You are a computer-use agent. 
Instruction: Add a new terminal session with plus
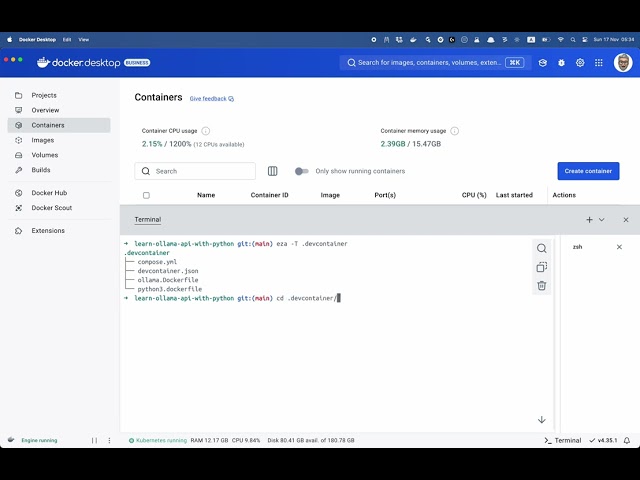(x=589, y=220)
